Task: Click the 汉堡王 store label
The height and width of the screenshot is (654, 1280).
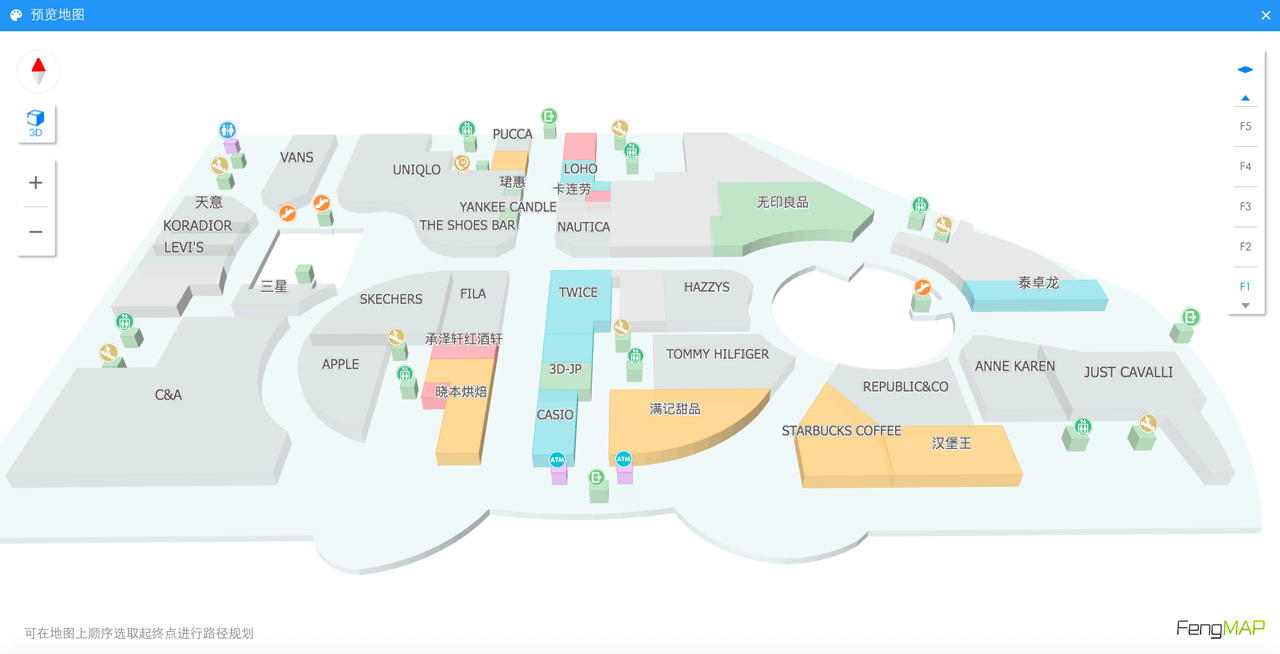Action: (x=952, y=443)
